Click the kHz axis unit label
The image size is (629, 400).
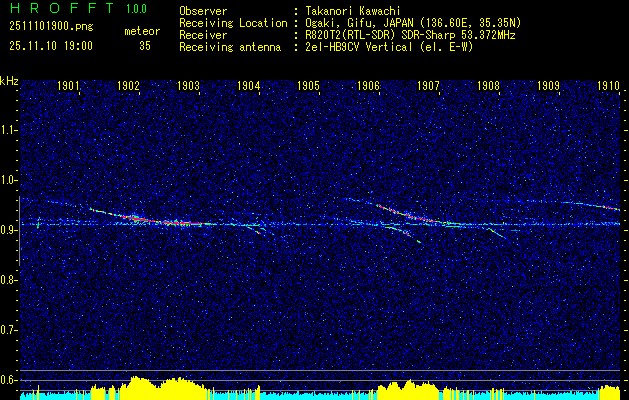point(9,81)
